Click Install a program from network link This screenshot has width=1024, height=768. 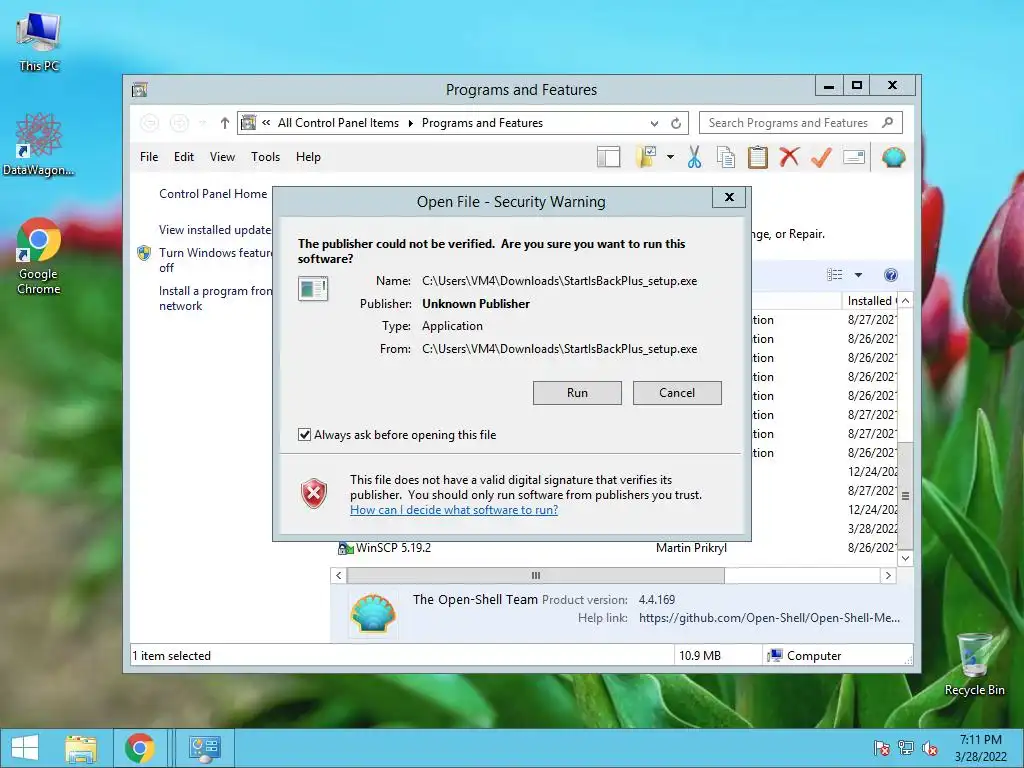215,298
